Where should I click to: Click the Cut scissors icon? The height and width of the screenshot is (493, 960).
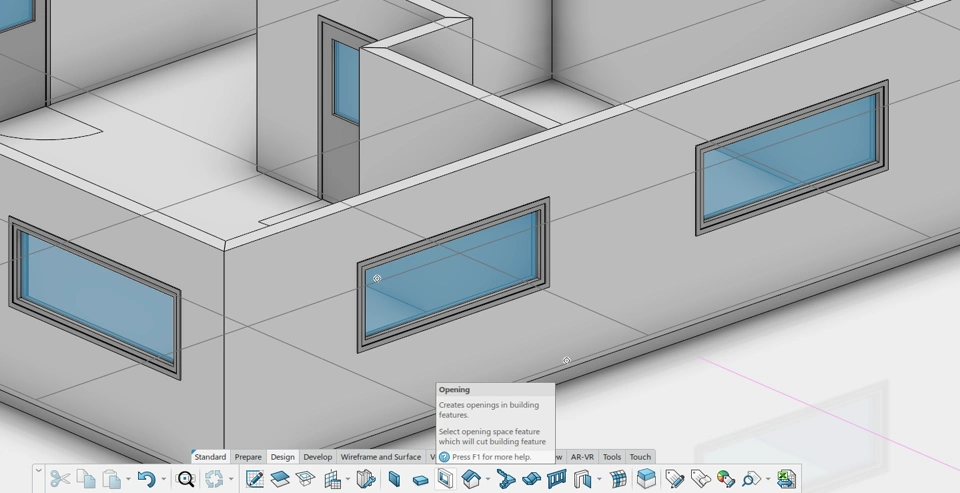(60, 478)
